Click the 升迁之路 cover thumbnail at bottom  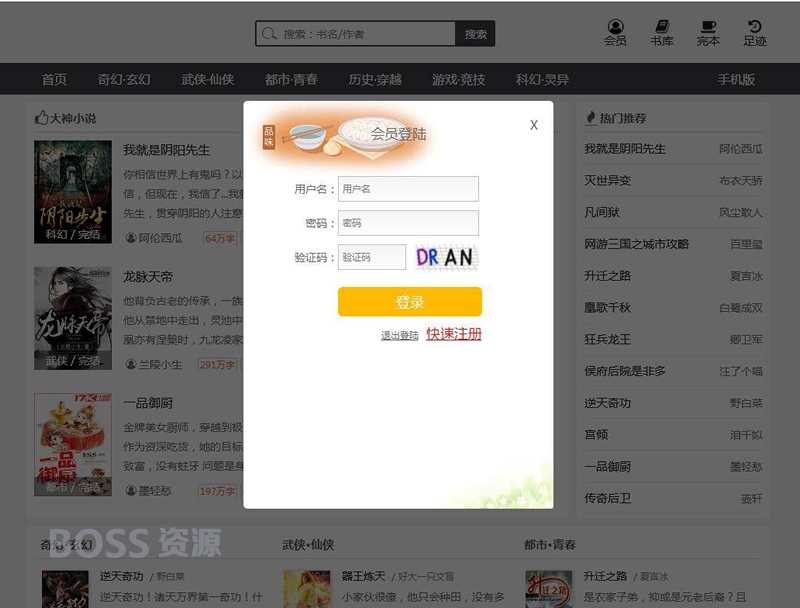[548, 589]
